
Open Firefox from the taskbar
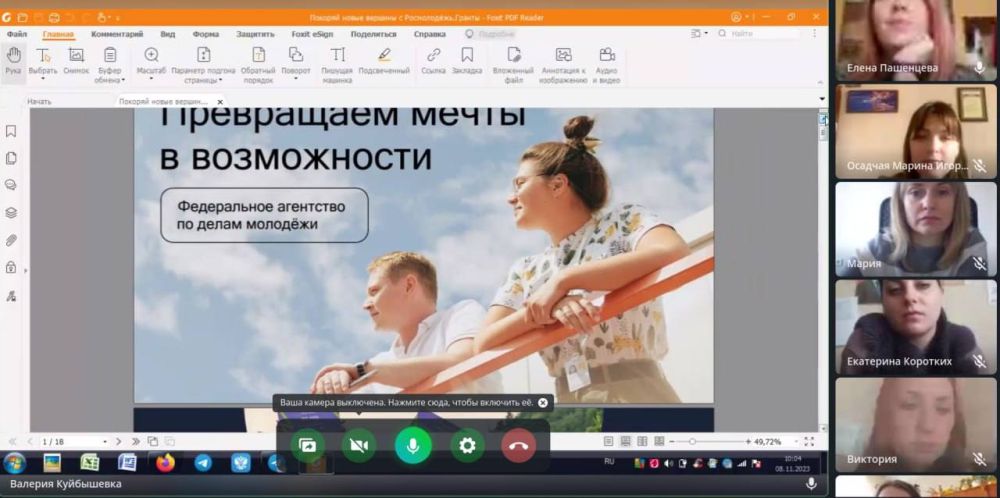click(x=165, y=462)
